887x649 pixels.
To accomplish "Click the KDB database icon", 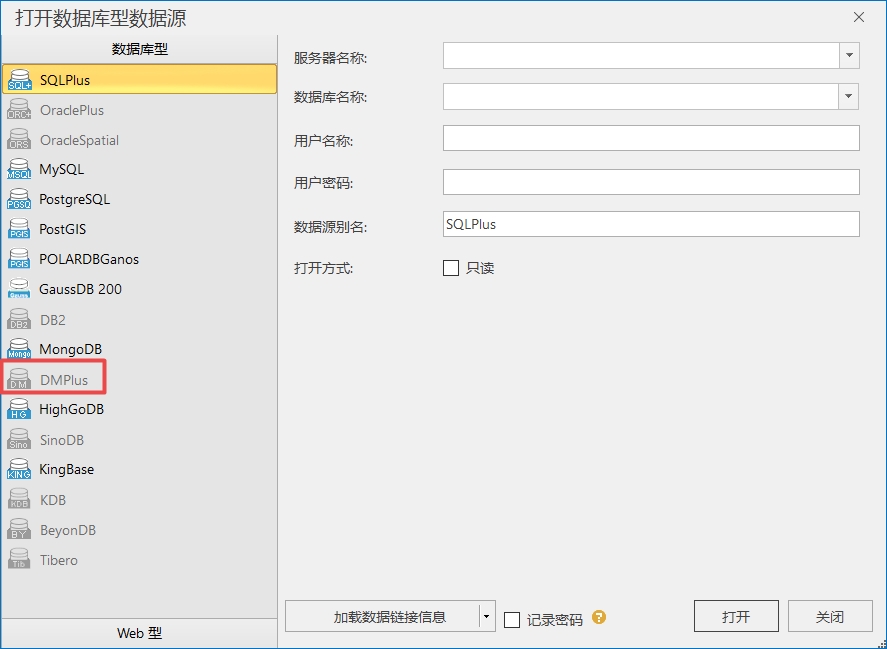I will click(x=19, y=500).
